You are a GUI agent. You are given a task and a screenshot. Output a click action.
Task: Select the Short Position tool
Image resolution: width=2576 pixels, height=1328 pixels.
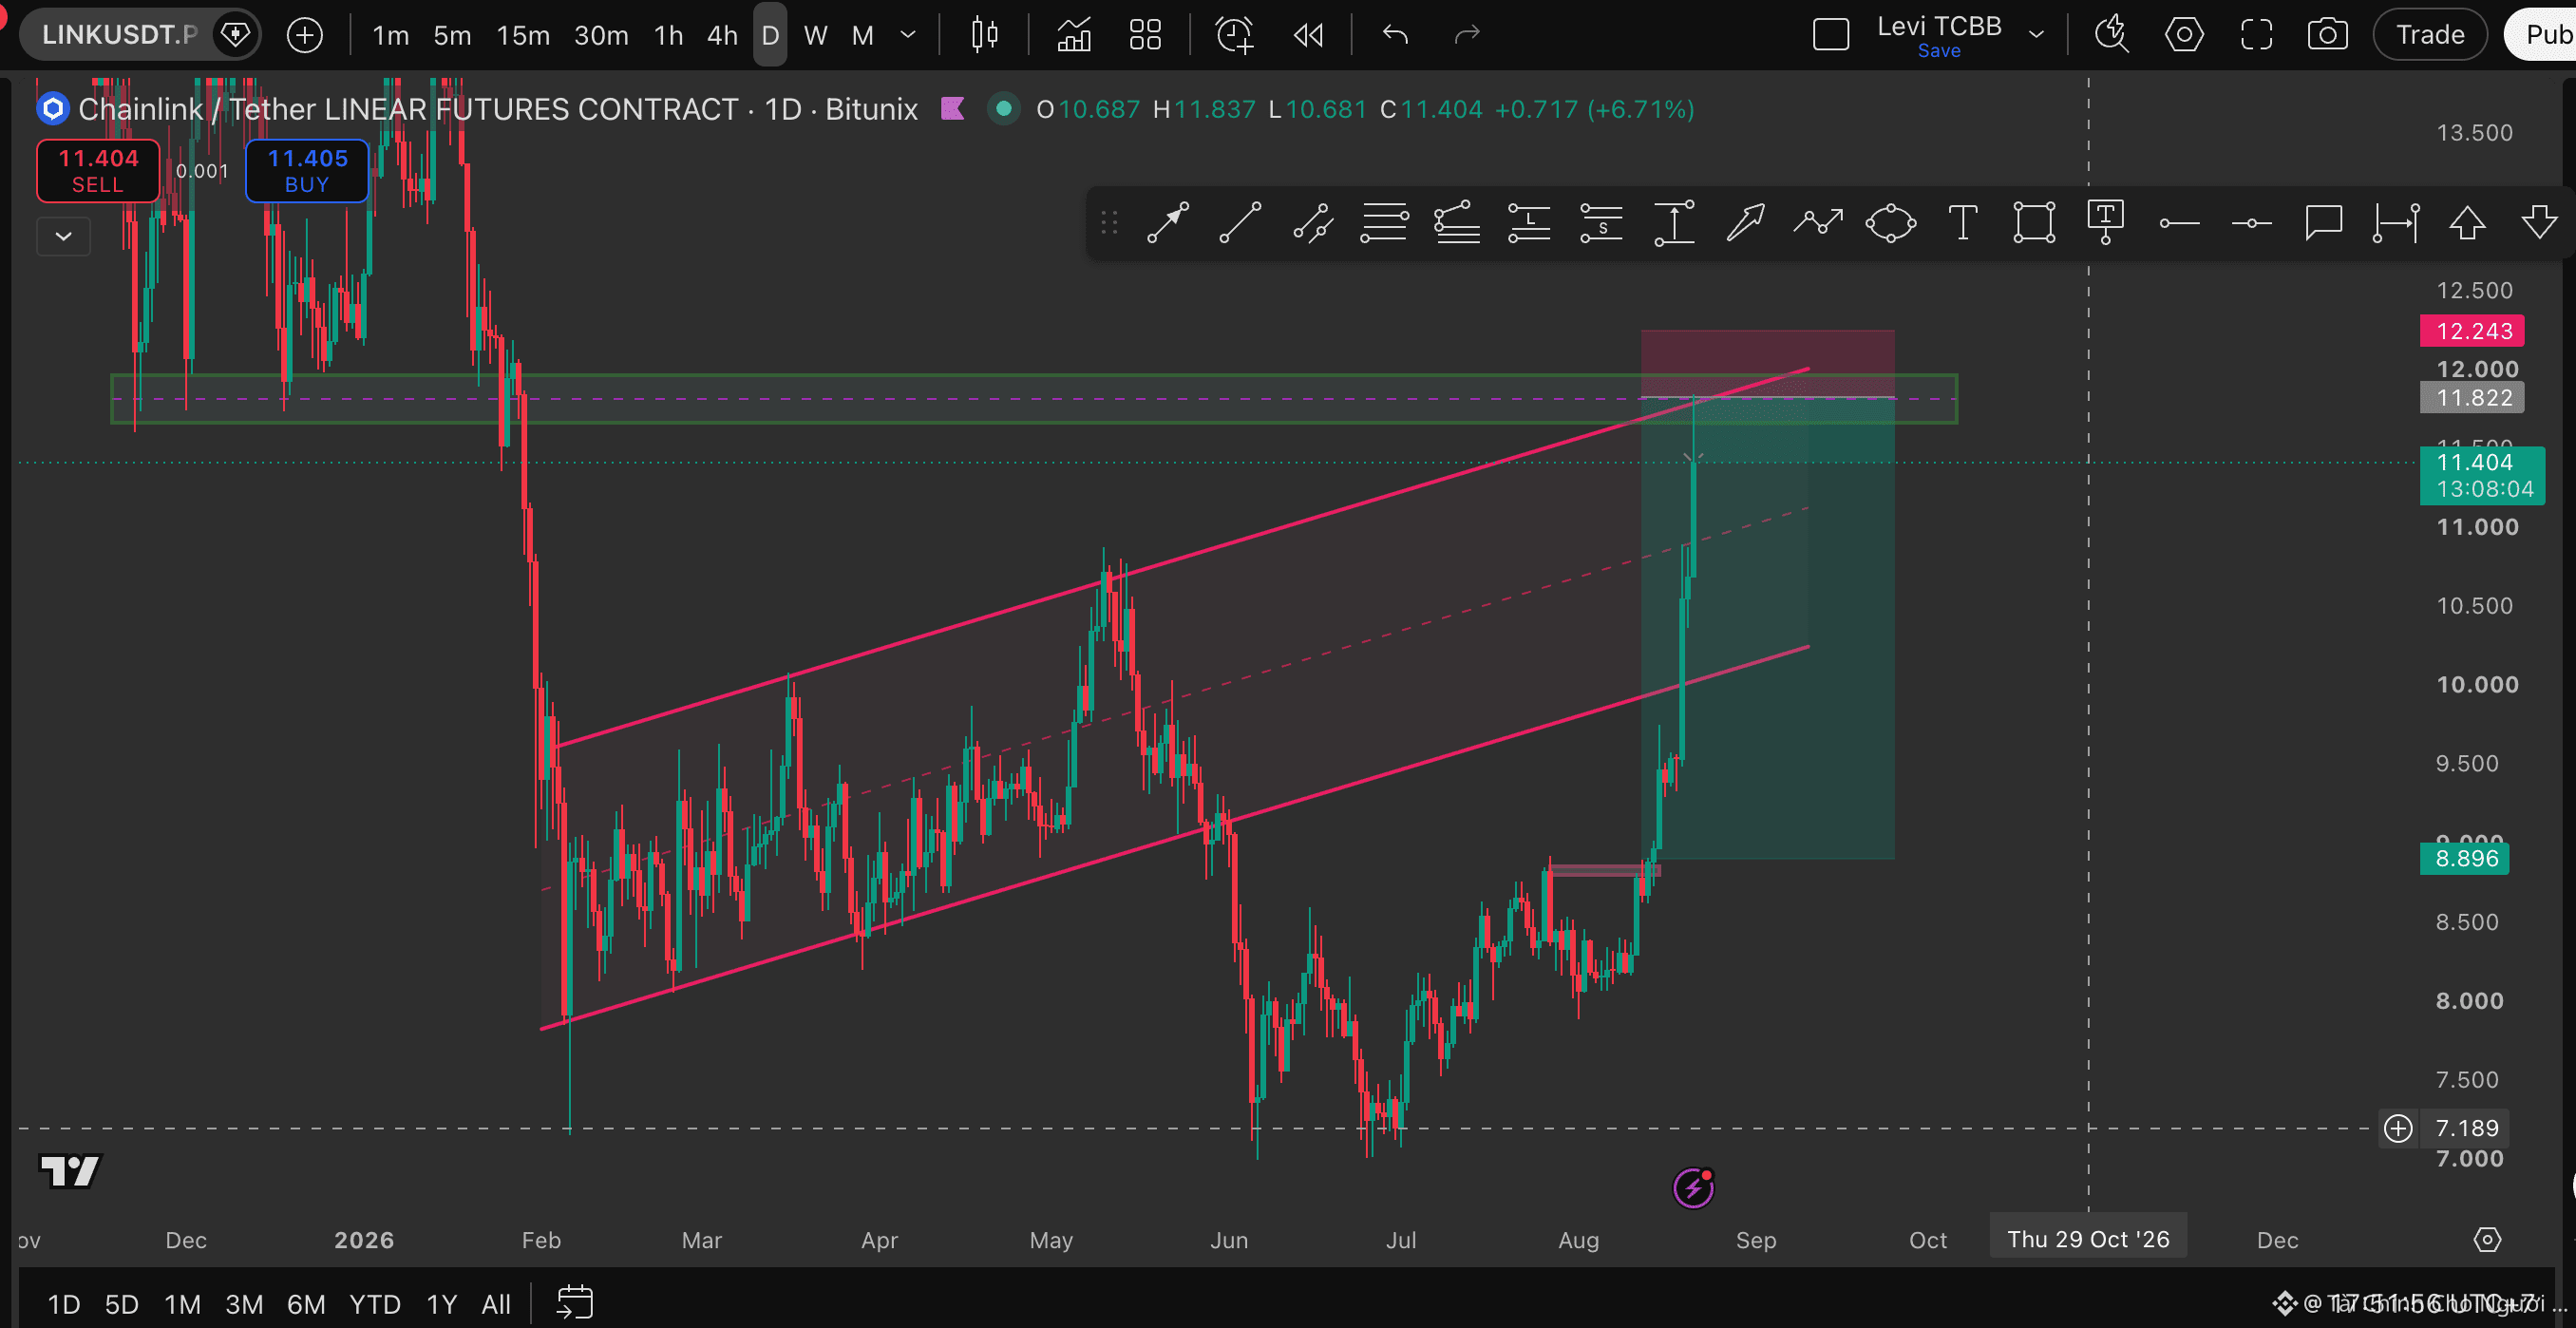1601,222
